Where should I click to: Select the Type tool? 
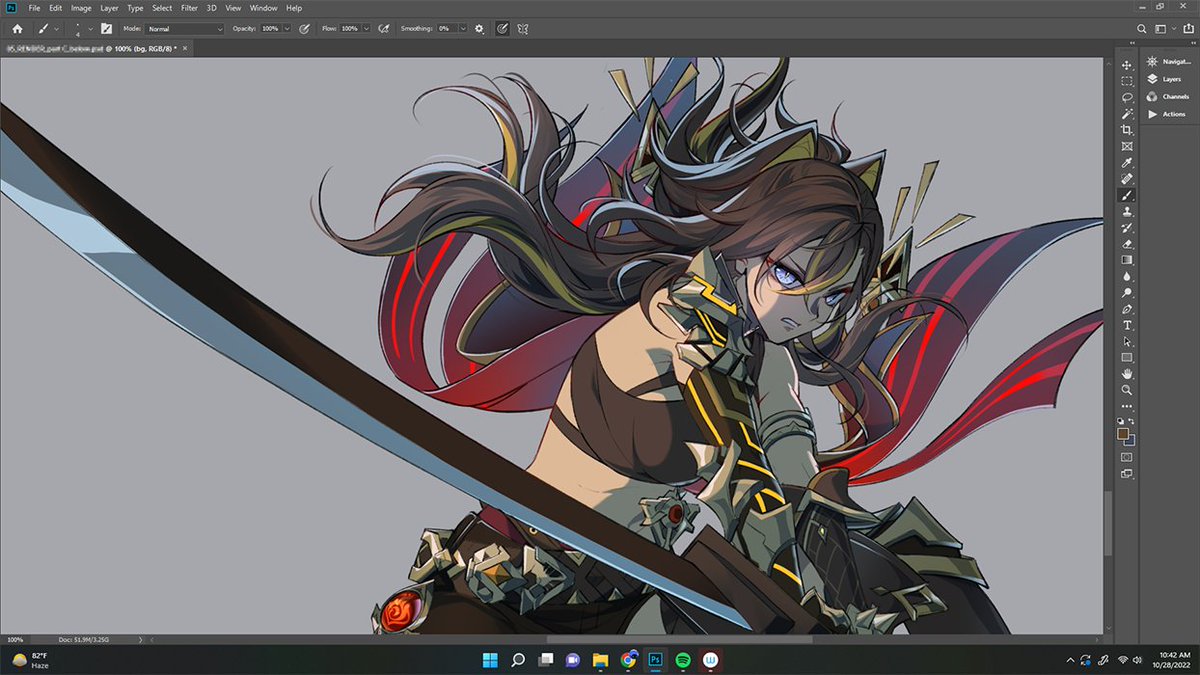[x=1127, y=325]
